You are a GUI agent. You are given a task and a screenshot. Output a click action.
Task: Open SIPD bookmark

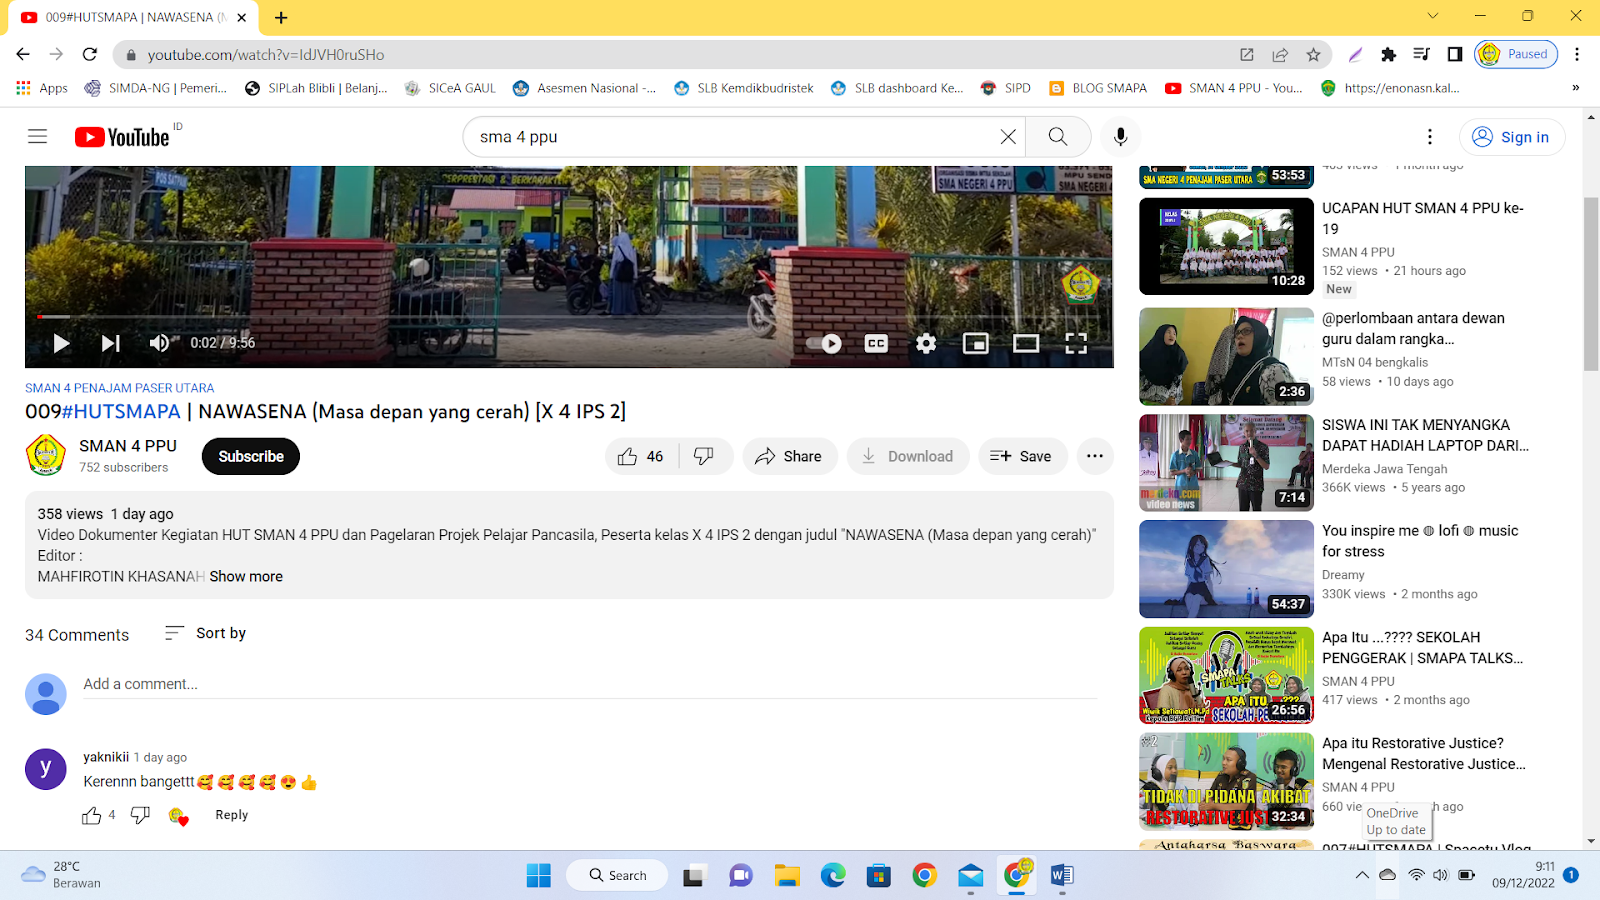click(x=1006, y=88)
